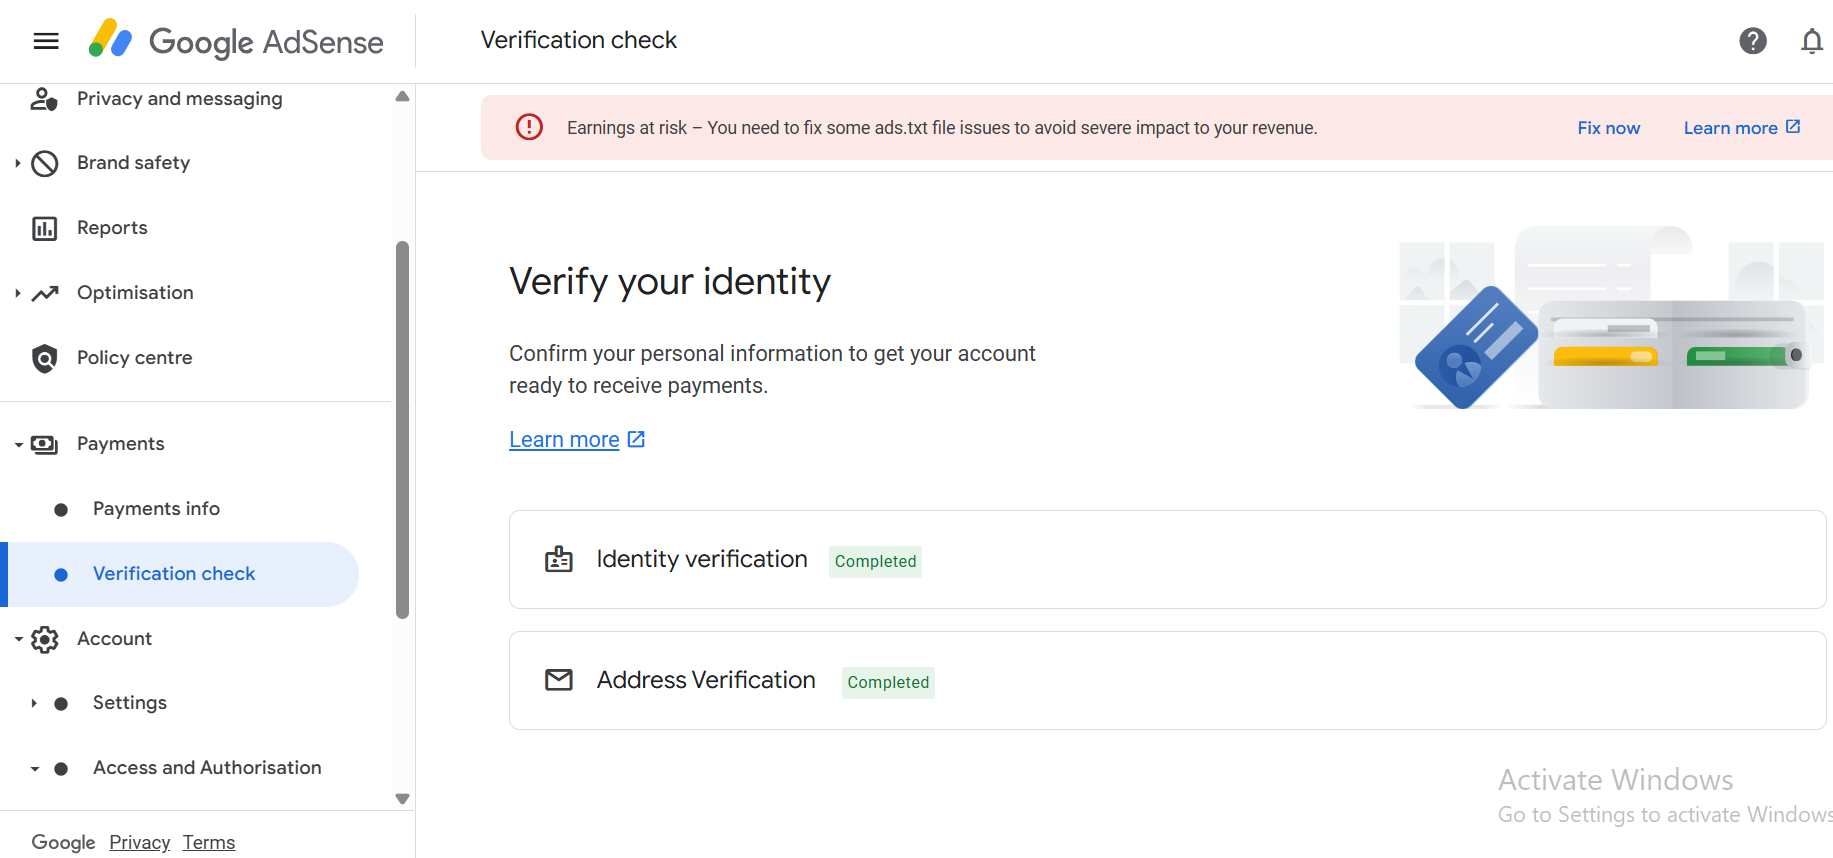Click the Privacy and messaging person icon
1833x858 pixels.
44,99
